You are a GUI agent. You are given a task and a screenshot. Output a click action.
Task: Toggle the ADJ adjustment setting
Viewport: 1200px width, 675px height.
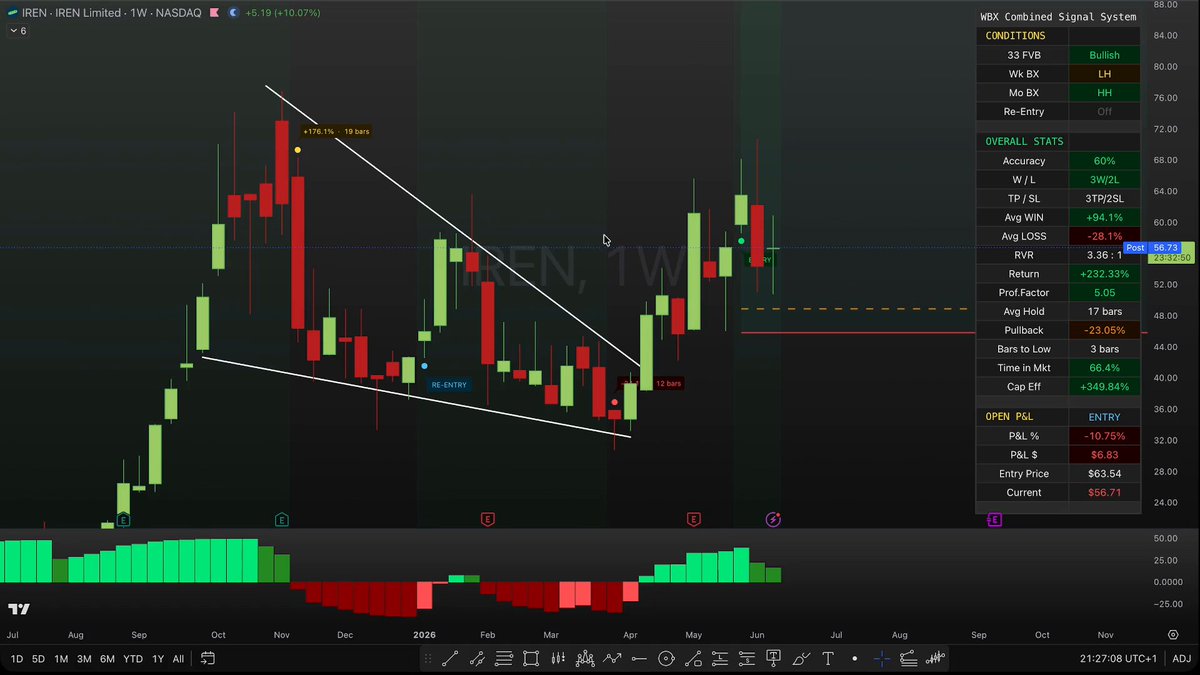point(1181,658)
